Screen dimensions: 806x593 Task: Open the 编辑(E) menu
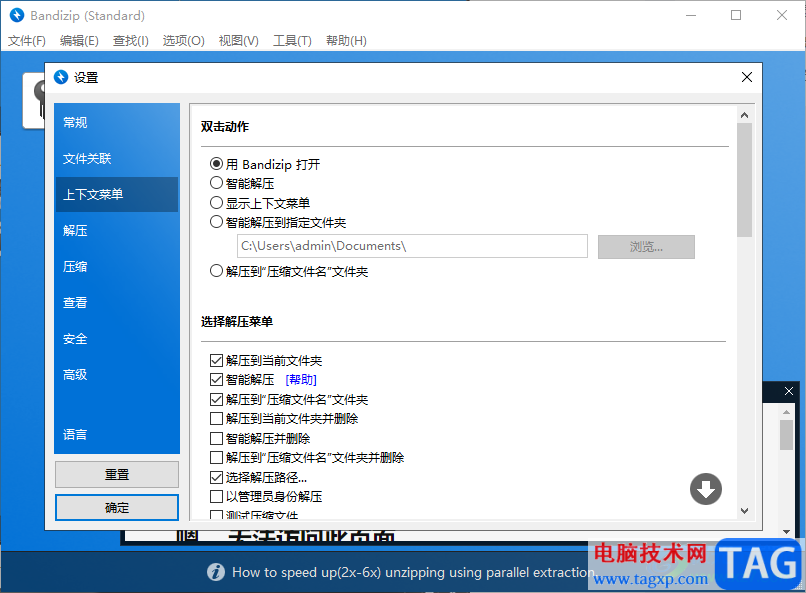(x=79, y=41)
